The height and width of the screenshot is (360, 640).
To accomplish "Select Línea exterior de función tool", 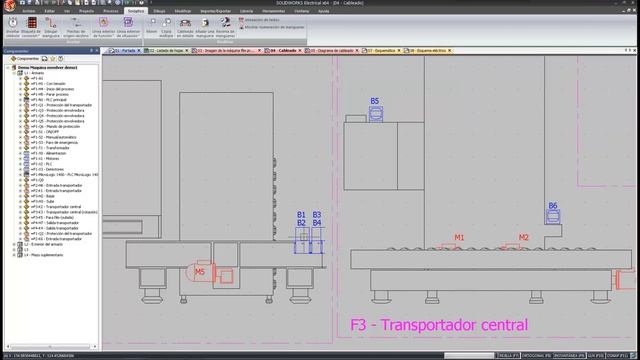I will pos(103,27).
